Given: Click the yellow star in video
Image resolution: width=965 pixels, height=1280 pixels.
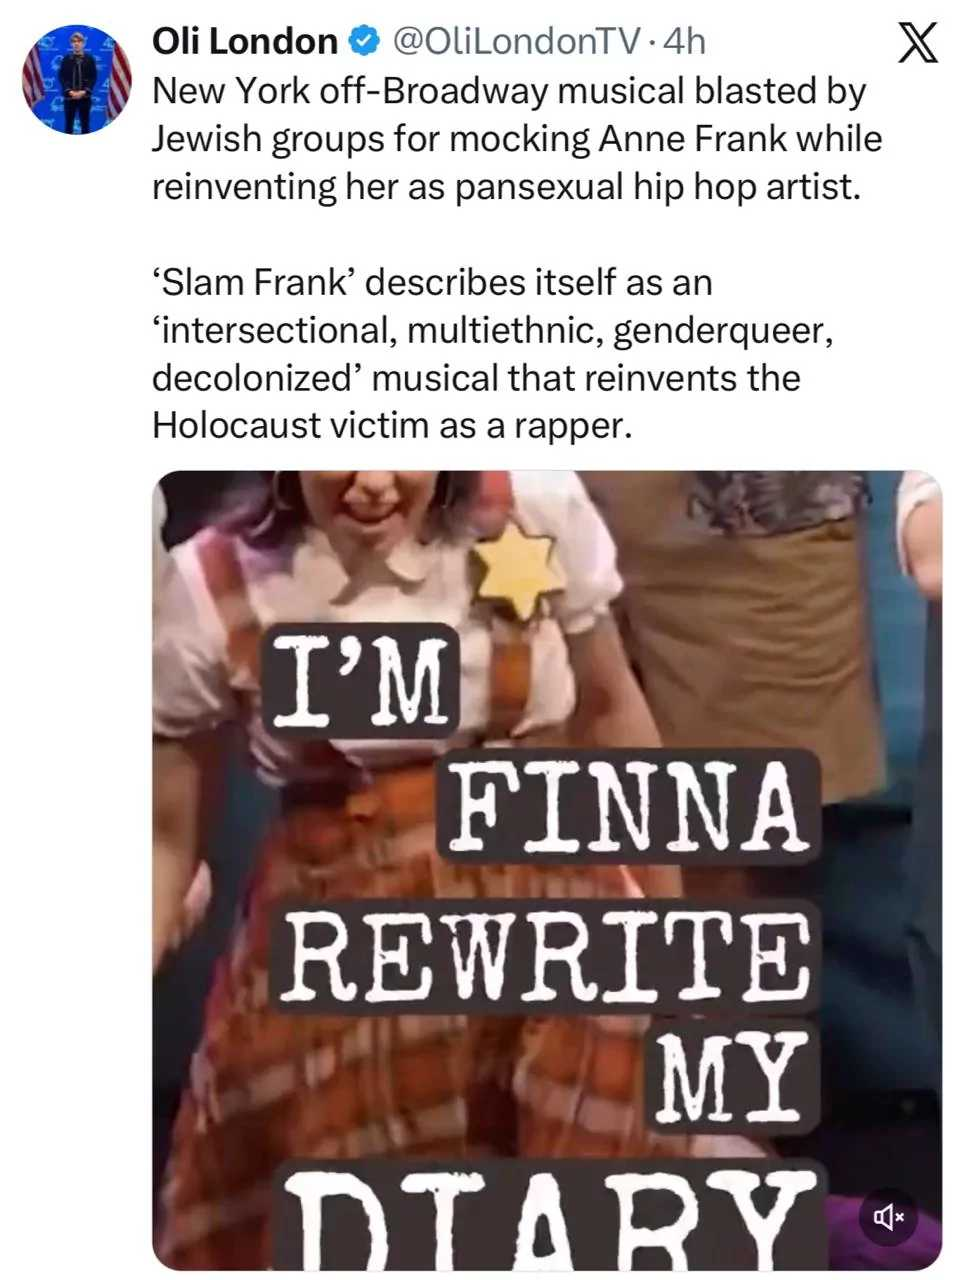Looking at the screenshot, I should click(516, 573).
